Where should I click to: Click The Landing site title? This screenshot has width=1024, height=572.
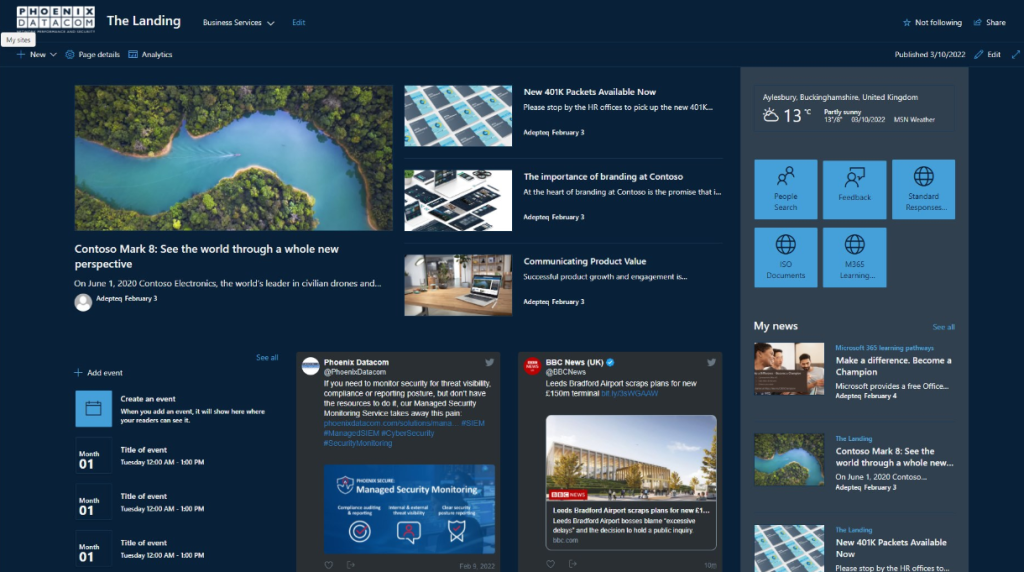pos(144,21)
